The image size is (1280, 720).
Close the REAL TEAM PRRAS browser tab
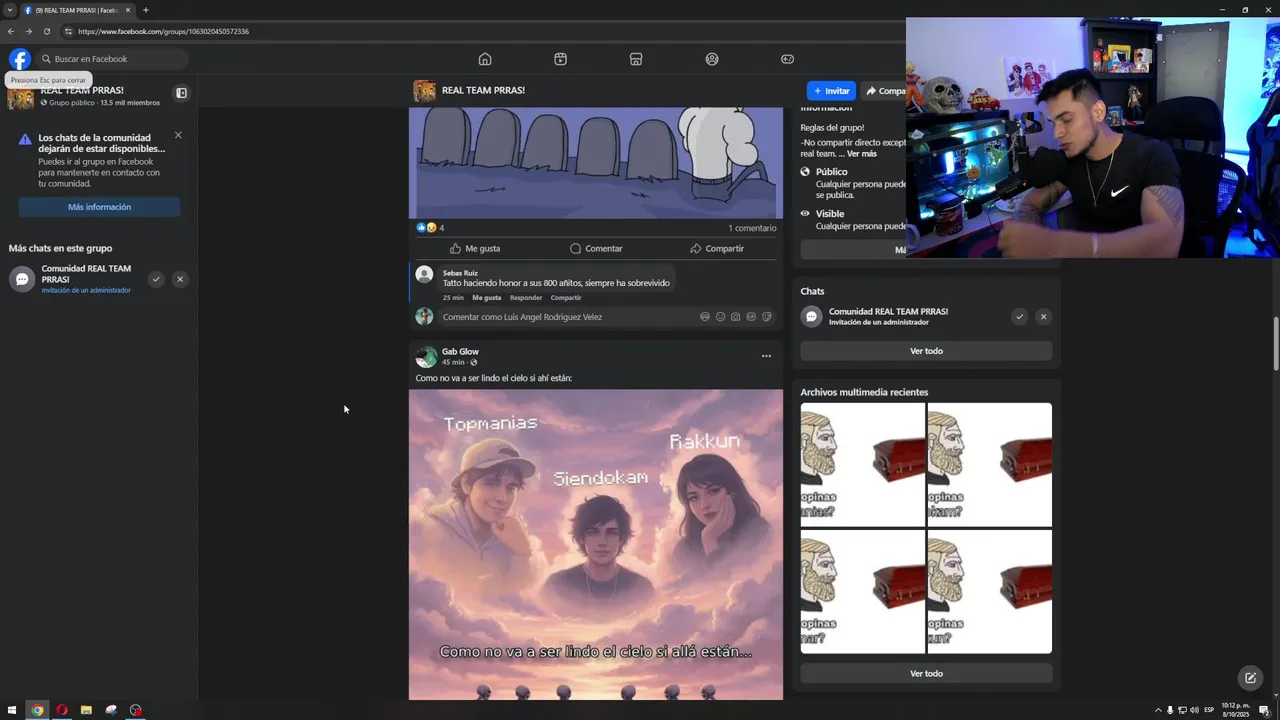point(128,10)
